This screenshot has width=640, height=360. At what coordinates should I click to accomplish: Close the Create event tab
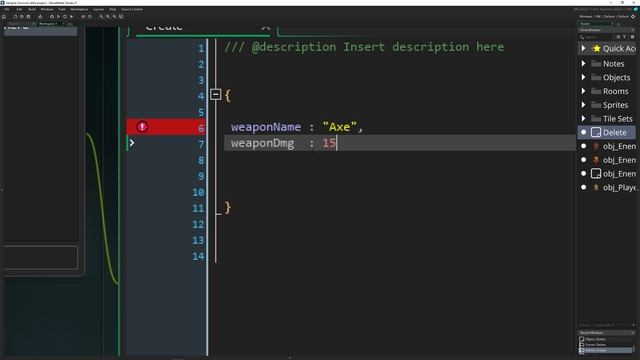(x=266, y=28)
